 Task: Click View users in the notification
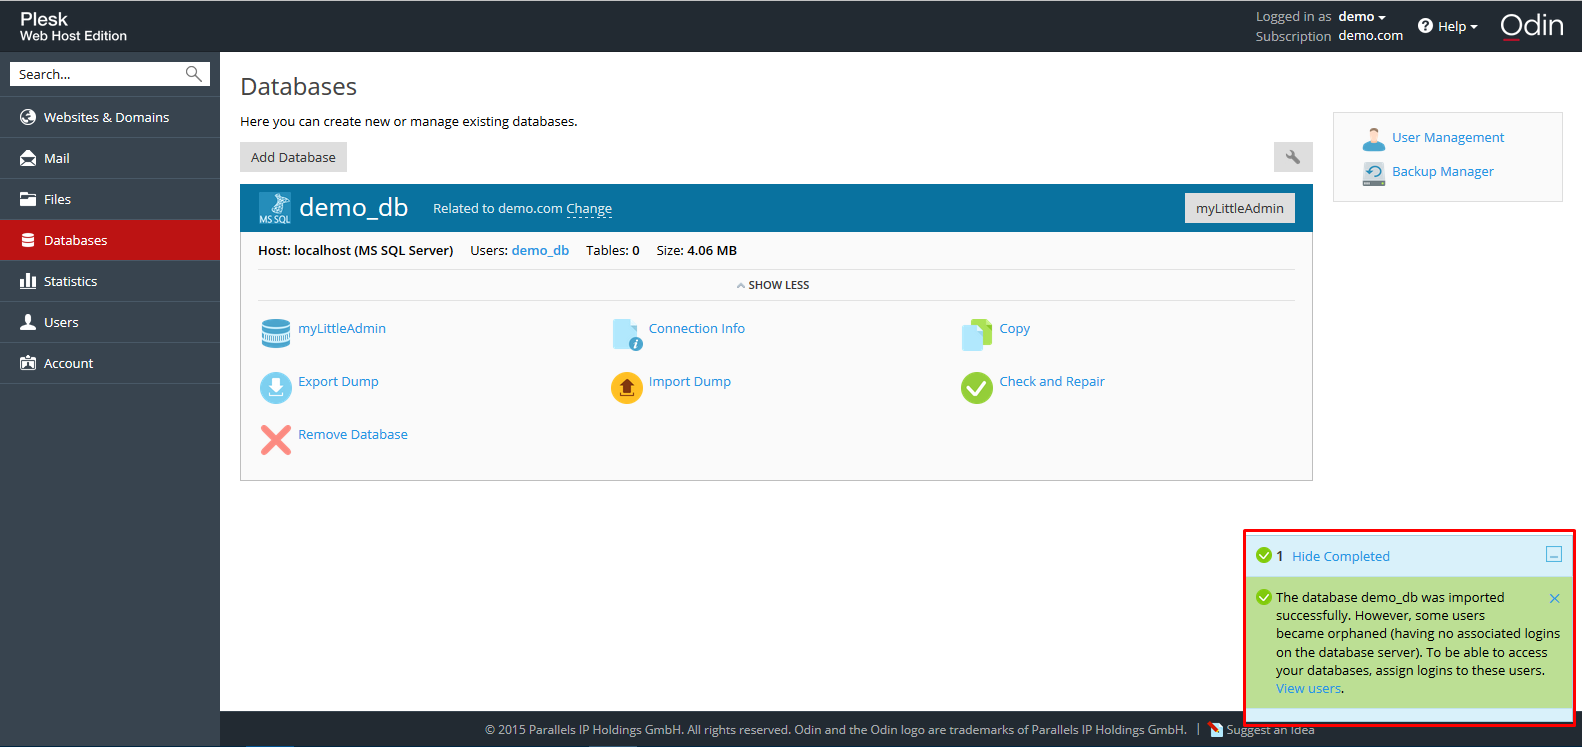click(x=1309, y=688)
